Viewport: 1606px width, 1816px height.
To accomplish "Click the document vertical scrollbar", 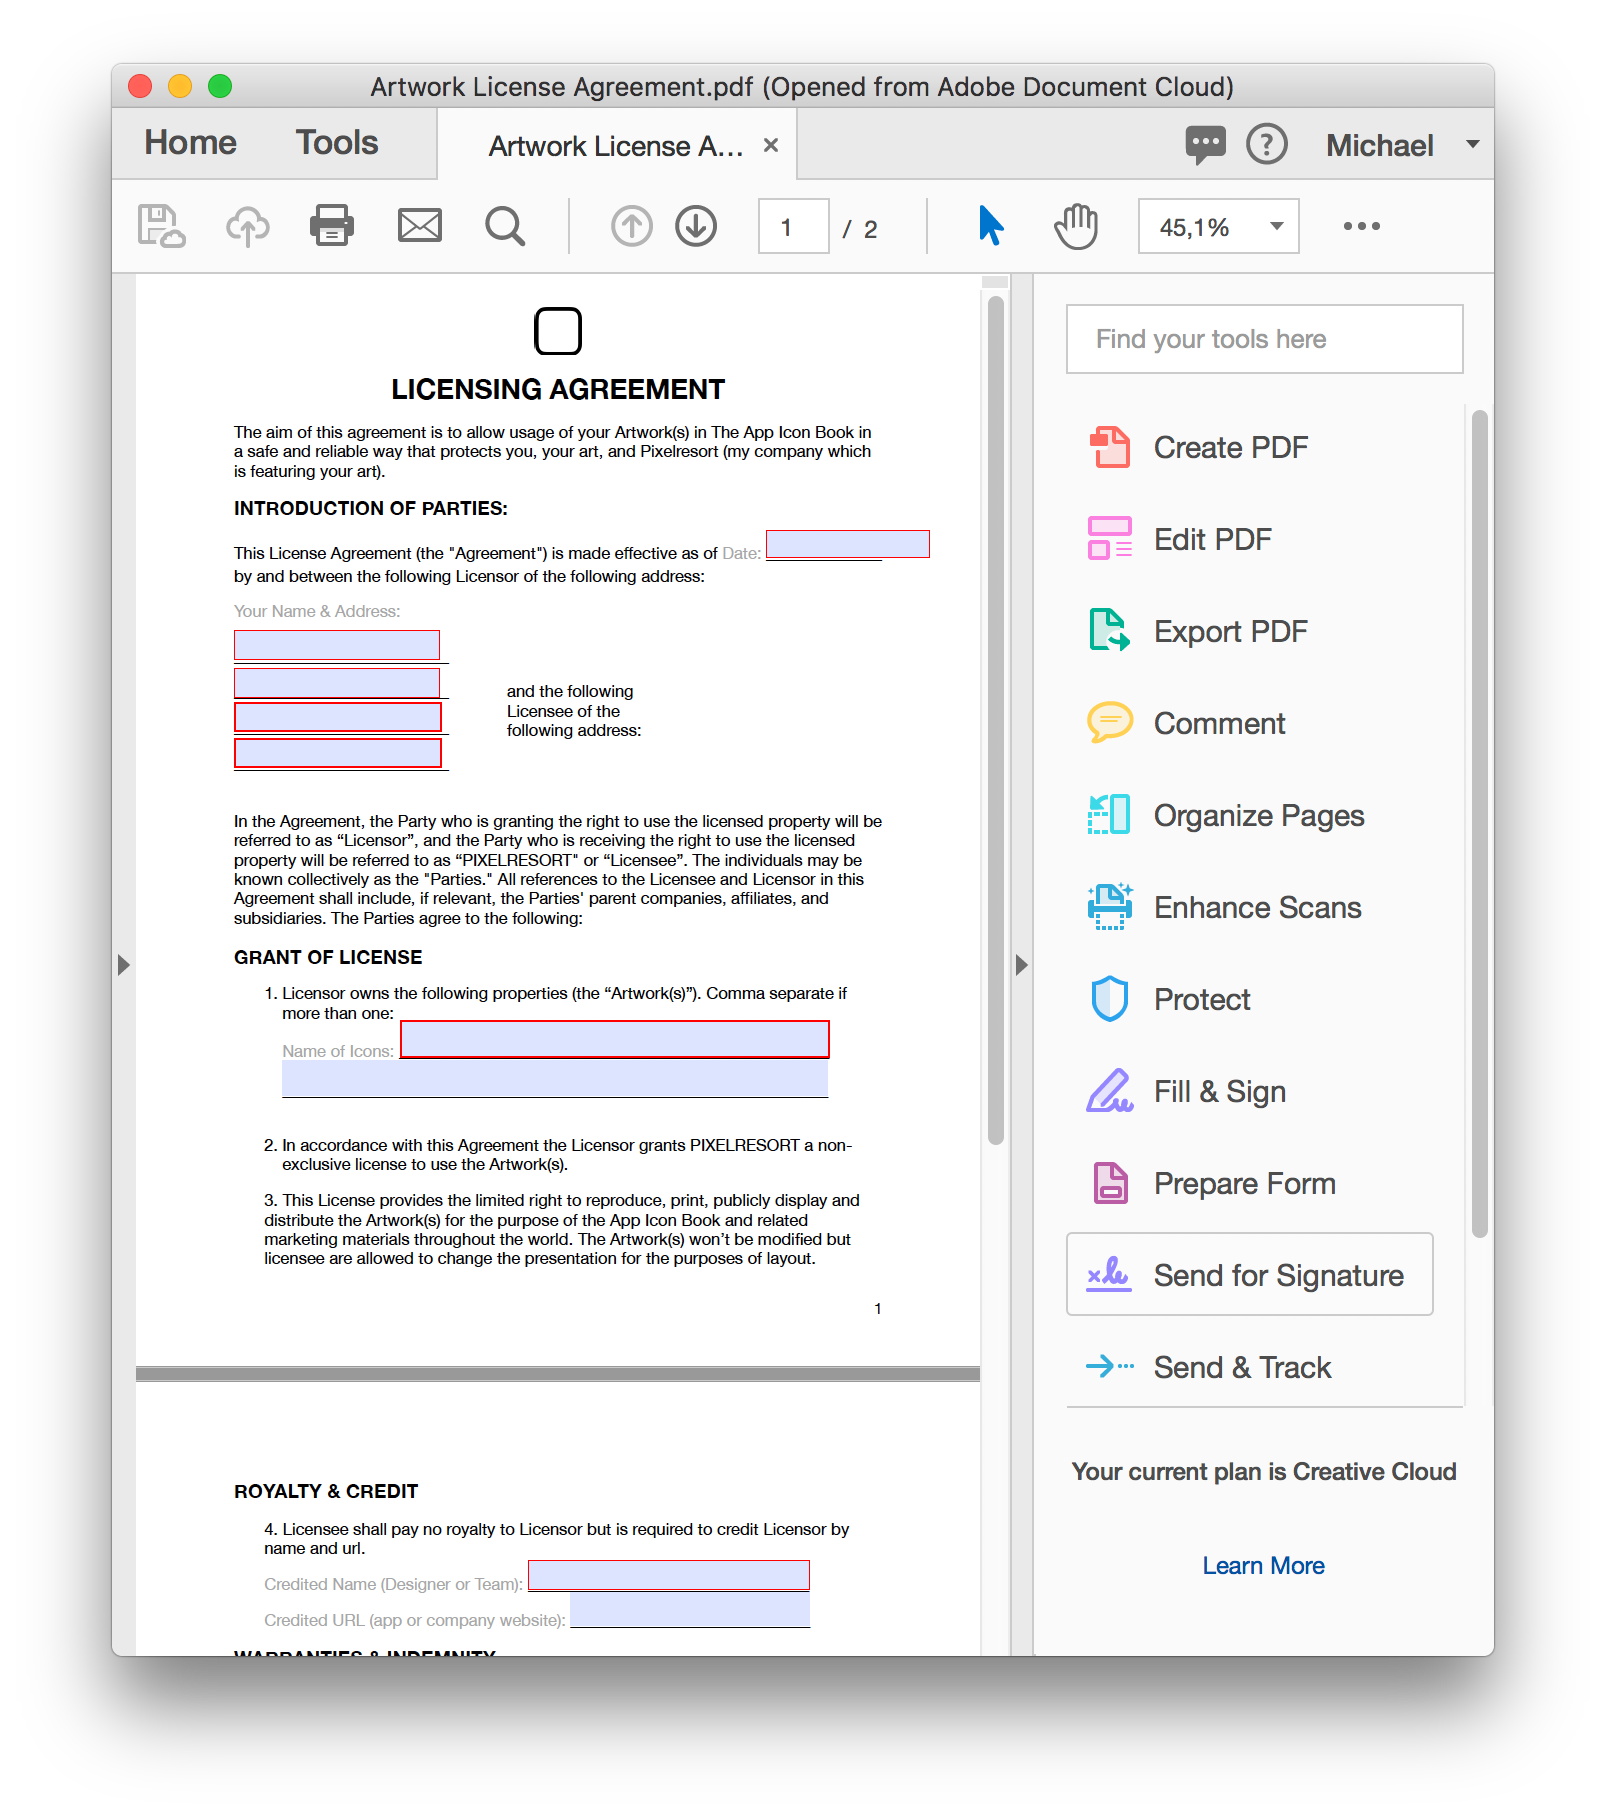I will click(x=995, y=720).
